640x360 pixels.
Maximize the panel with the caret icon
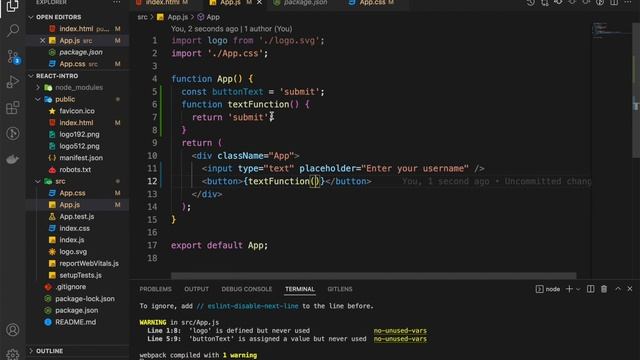click(618, 289)
